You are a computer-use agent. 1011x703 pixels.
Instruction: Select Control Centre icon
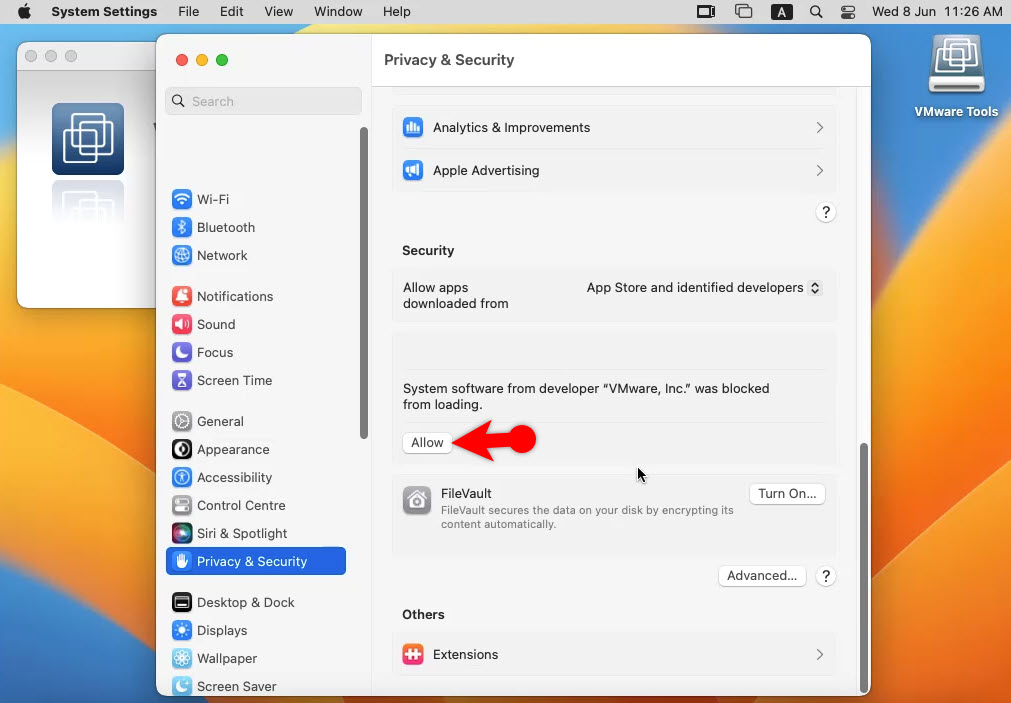click(x=182, y=506)
